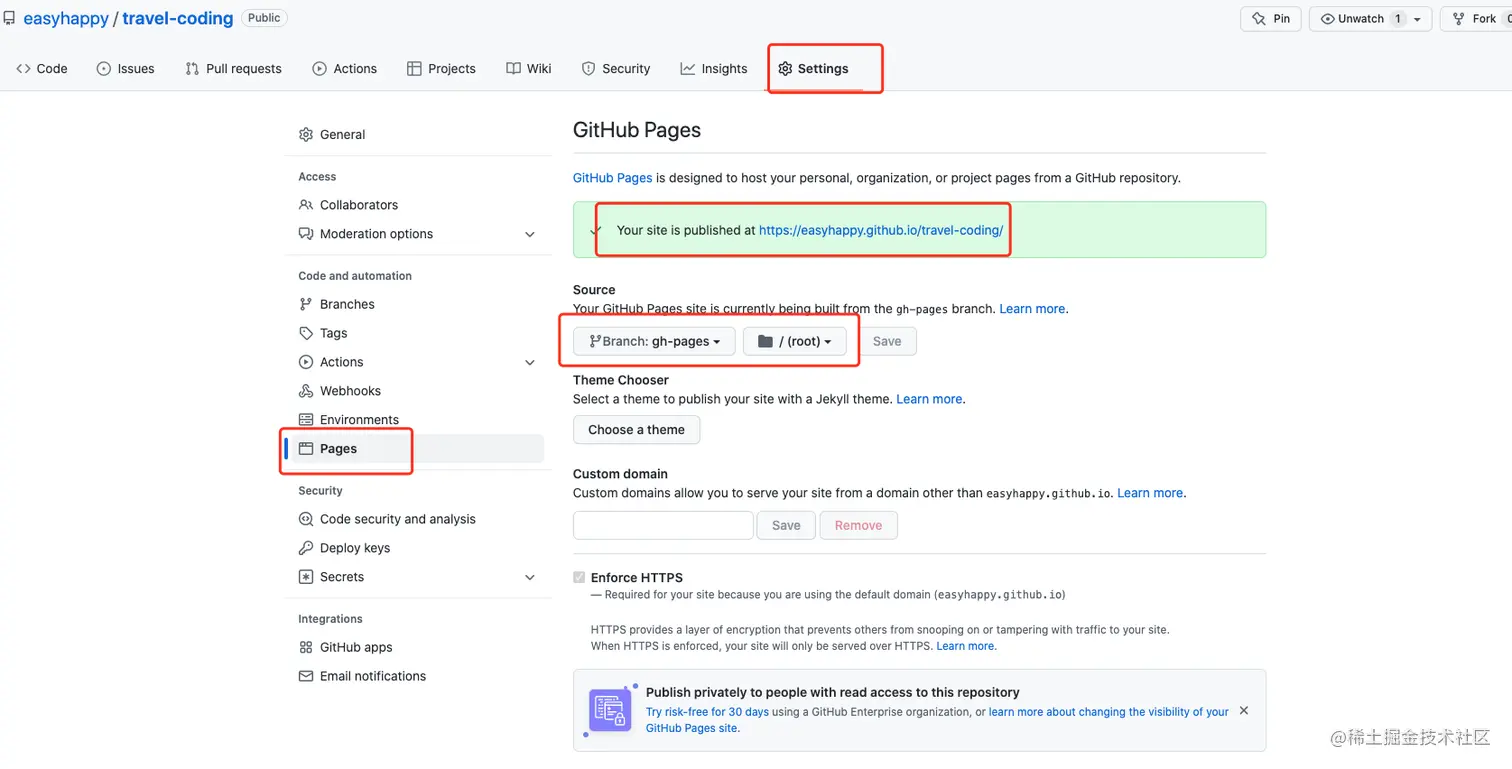1512x769 pixels.
Task: Expand the Secrets chevron
Action: [x=530, y=577]
